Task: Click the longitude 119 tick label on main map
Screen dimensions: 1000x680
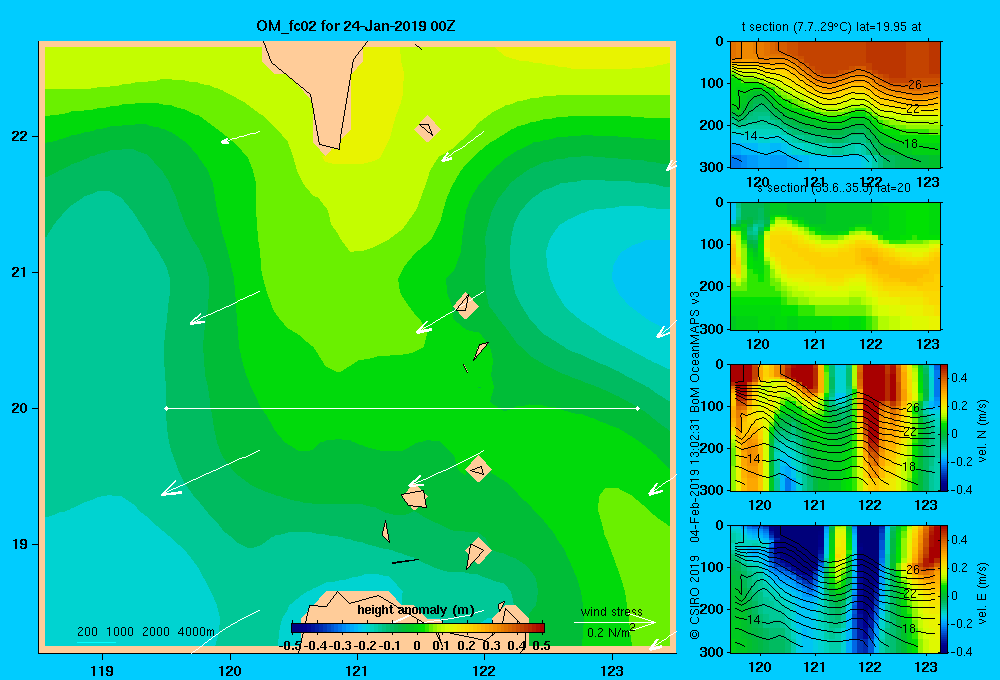Action: [102, 670]
